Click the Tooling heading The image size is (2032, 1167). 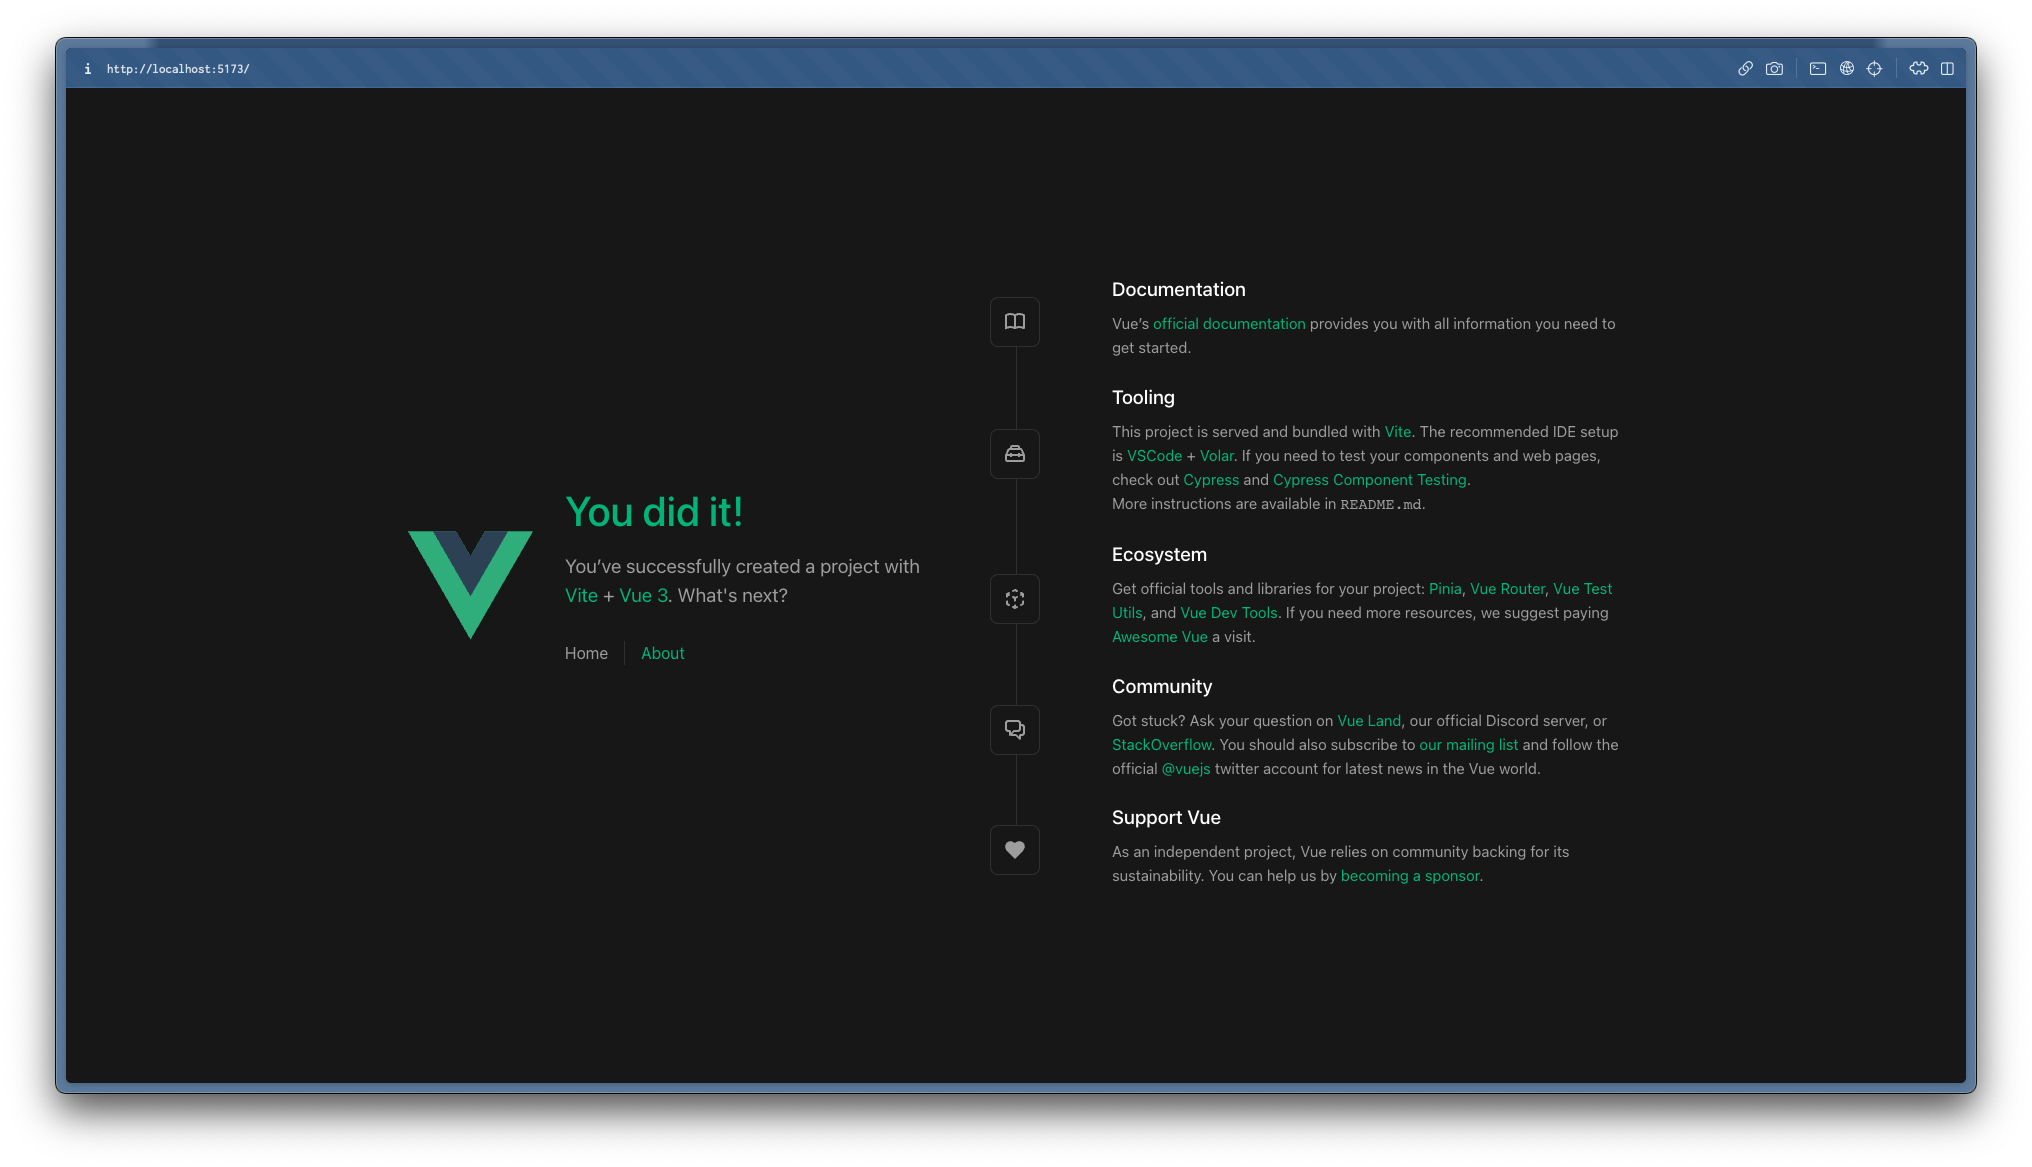click(x=1143, y=398)
